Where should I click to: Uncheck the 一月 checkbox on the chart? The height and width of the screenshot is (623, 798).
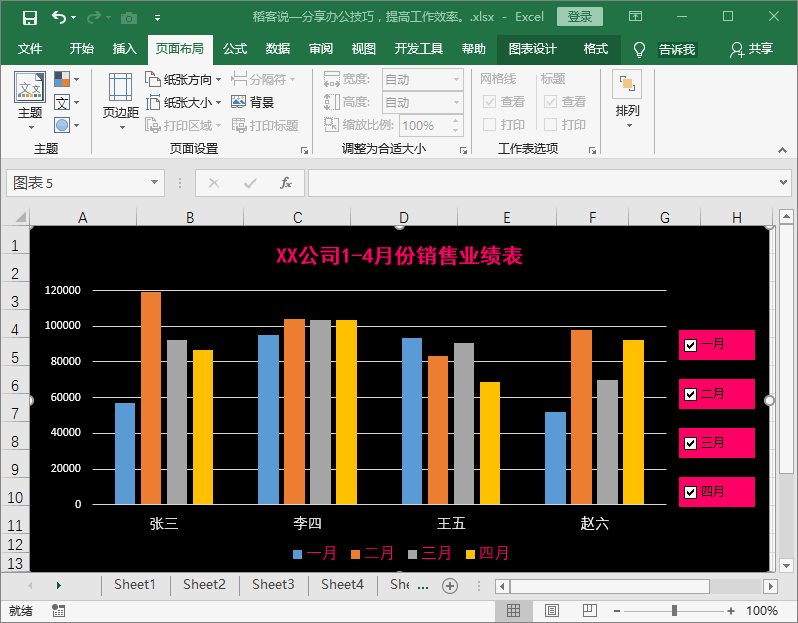(x=691, y=346)
